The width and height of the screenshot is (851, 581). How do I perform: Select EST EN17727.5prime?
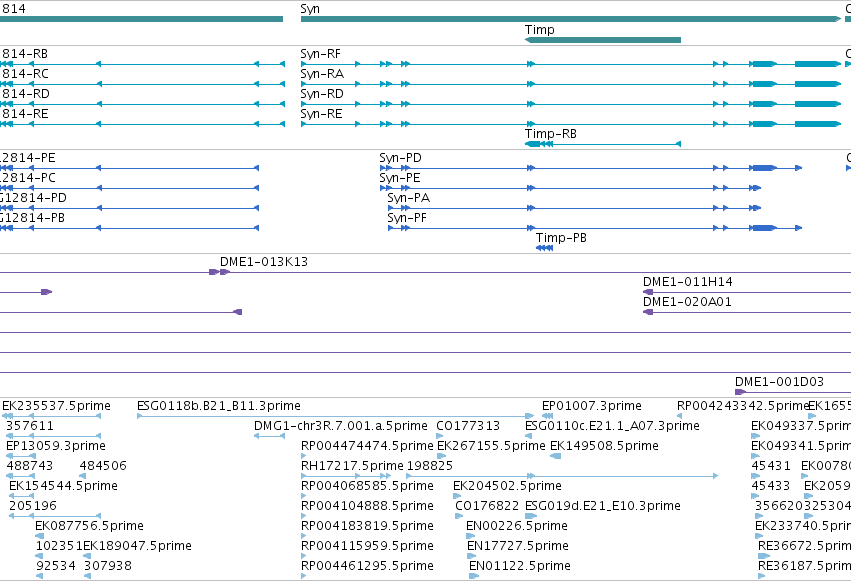pos(518,546)
